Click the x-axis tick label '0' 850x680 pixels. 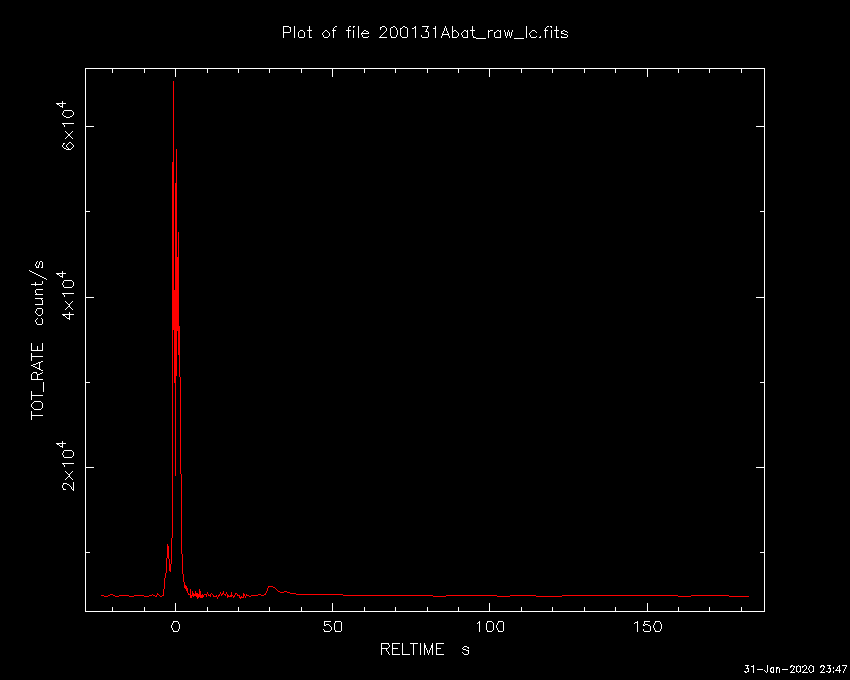[x=175, y=627]
